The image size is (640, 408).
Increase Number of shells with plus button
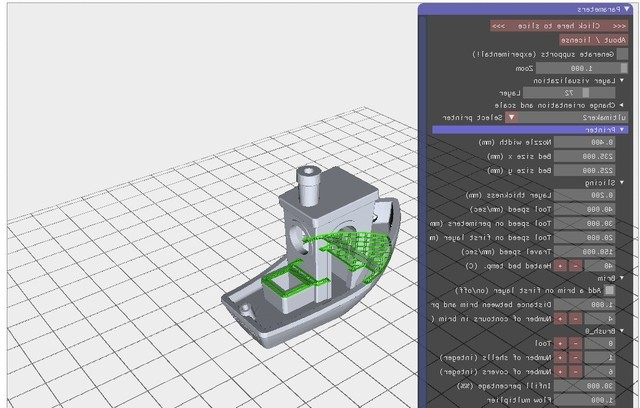[x=561, y=356]
